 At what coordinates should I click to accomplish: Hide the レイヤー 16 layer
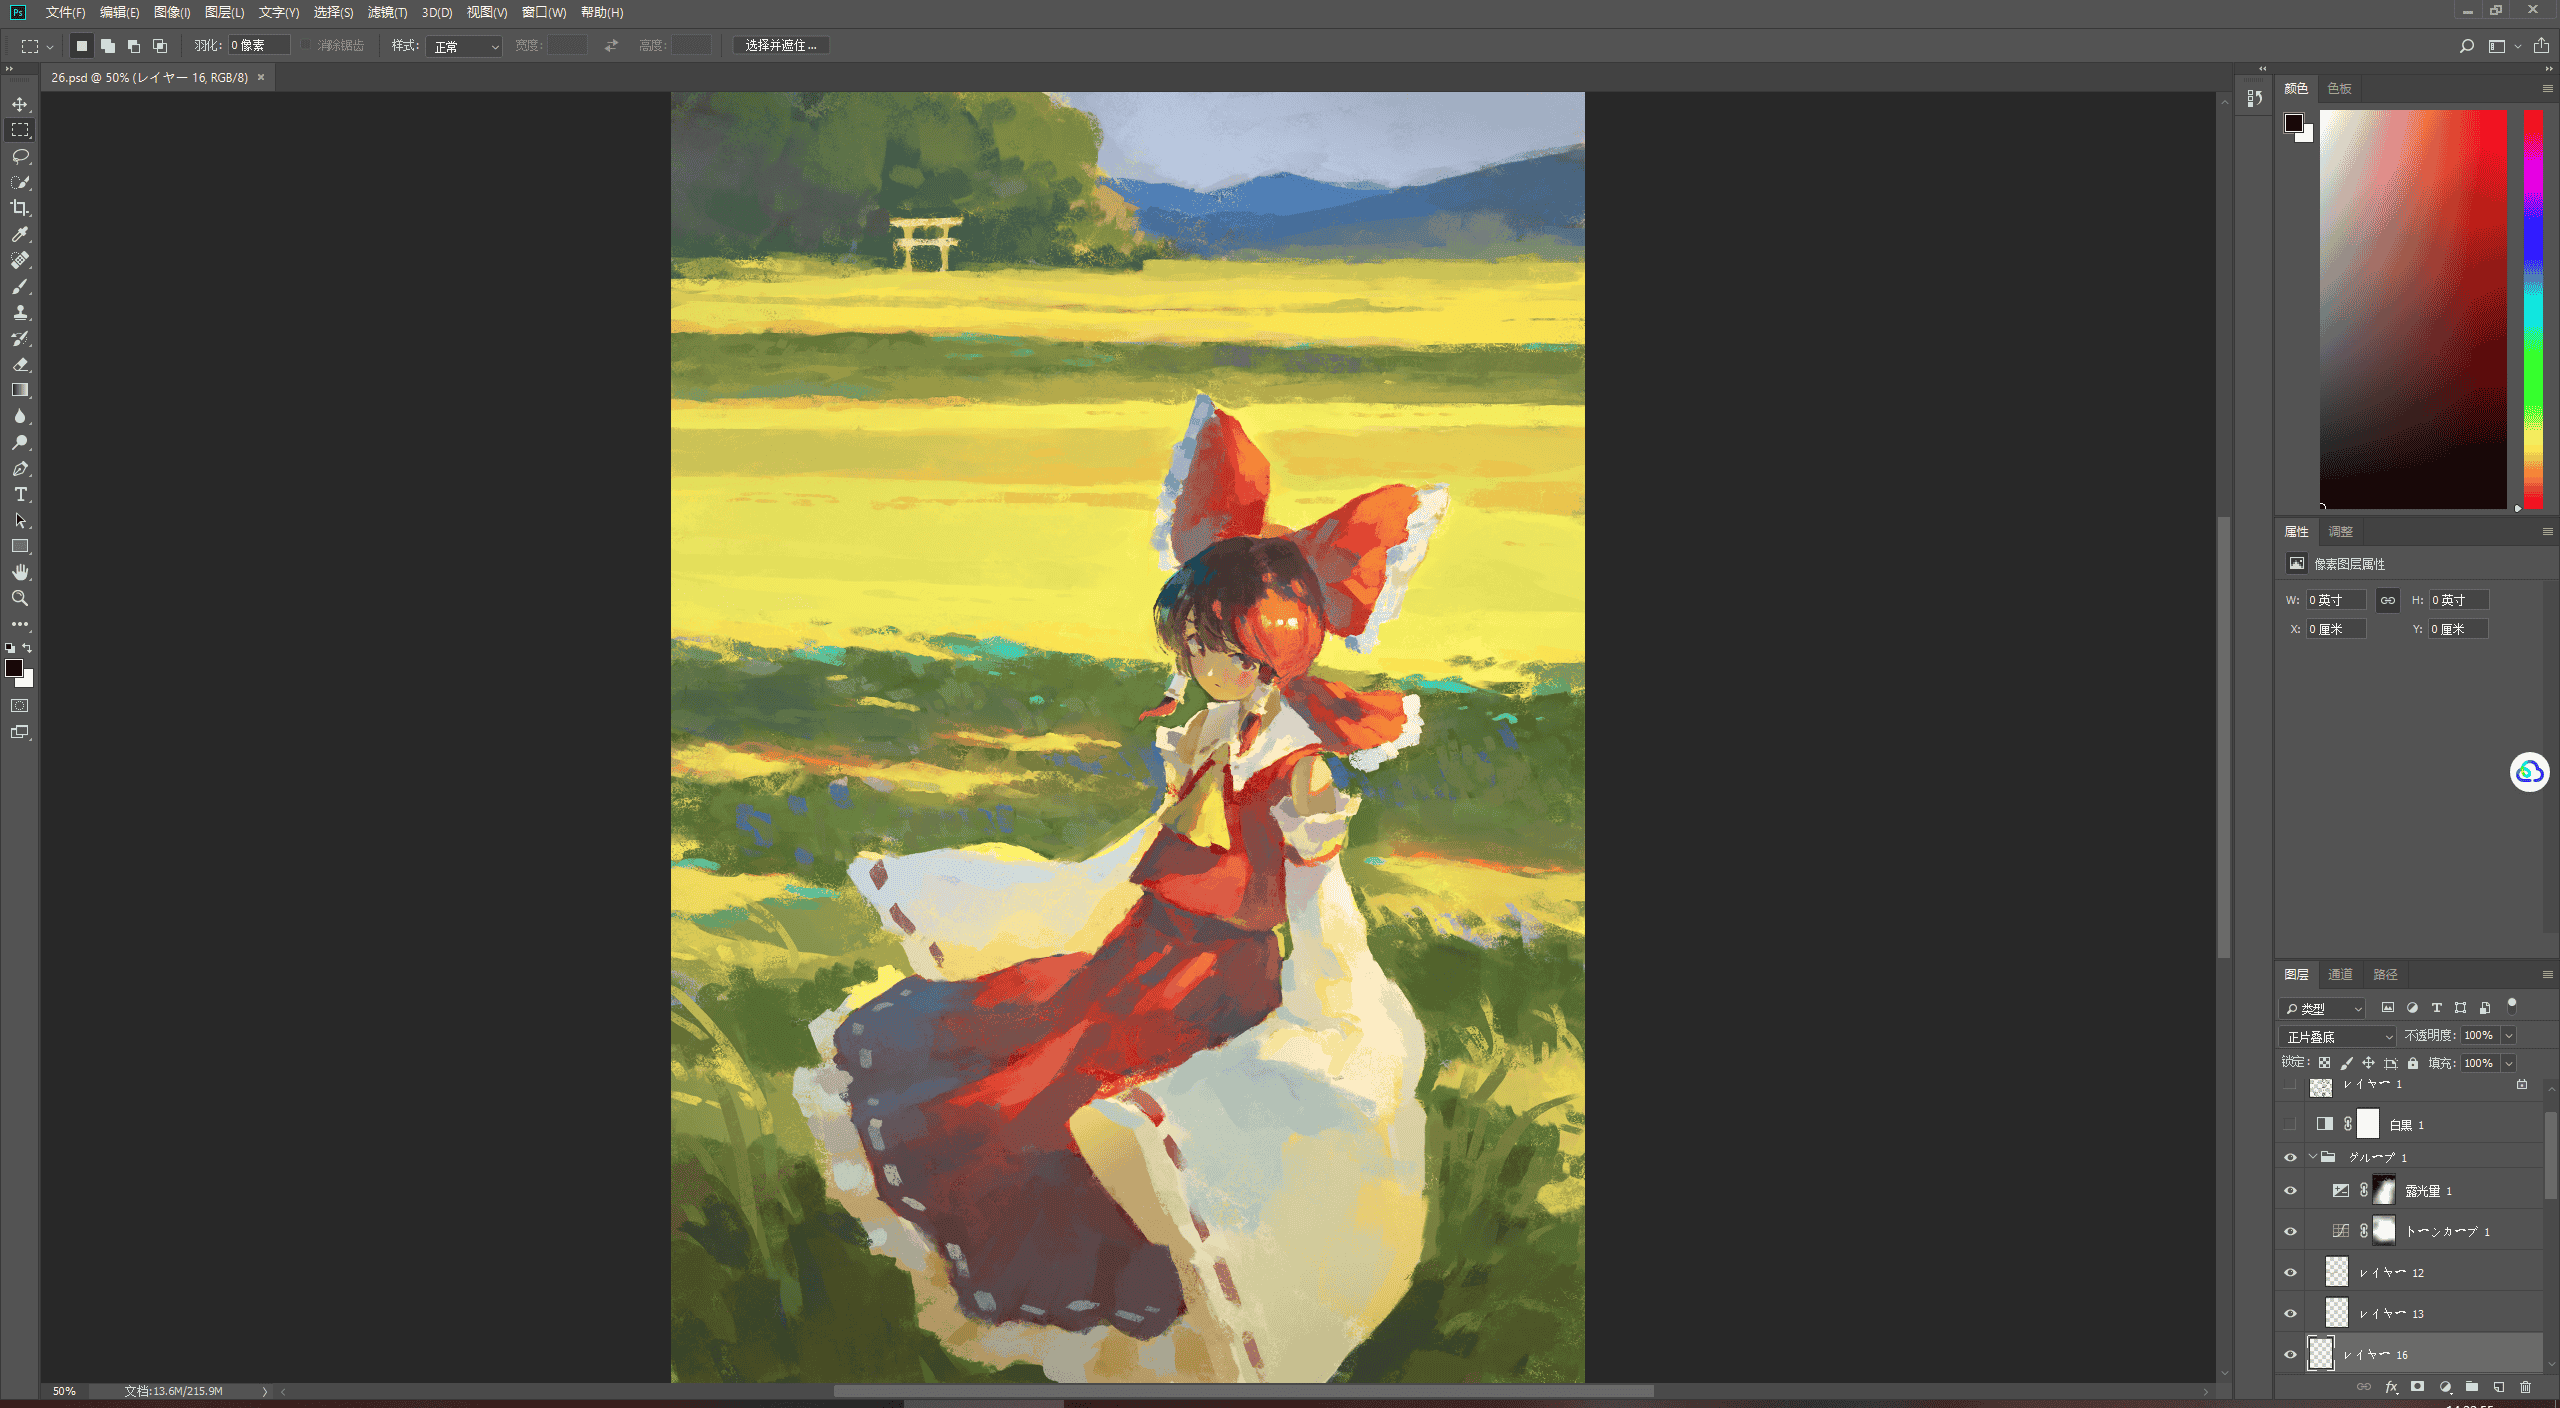click(x=2290, y=1354)
